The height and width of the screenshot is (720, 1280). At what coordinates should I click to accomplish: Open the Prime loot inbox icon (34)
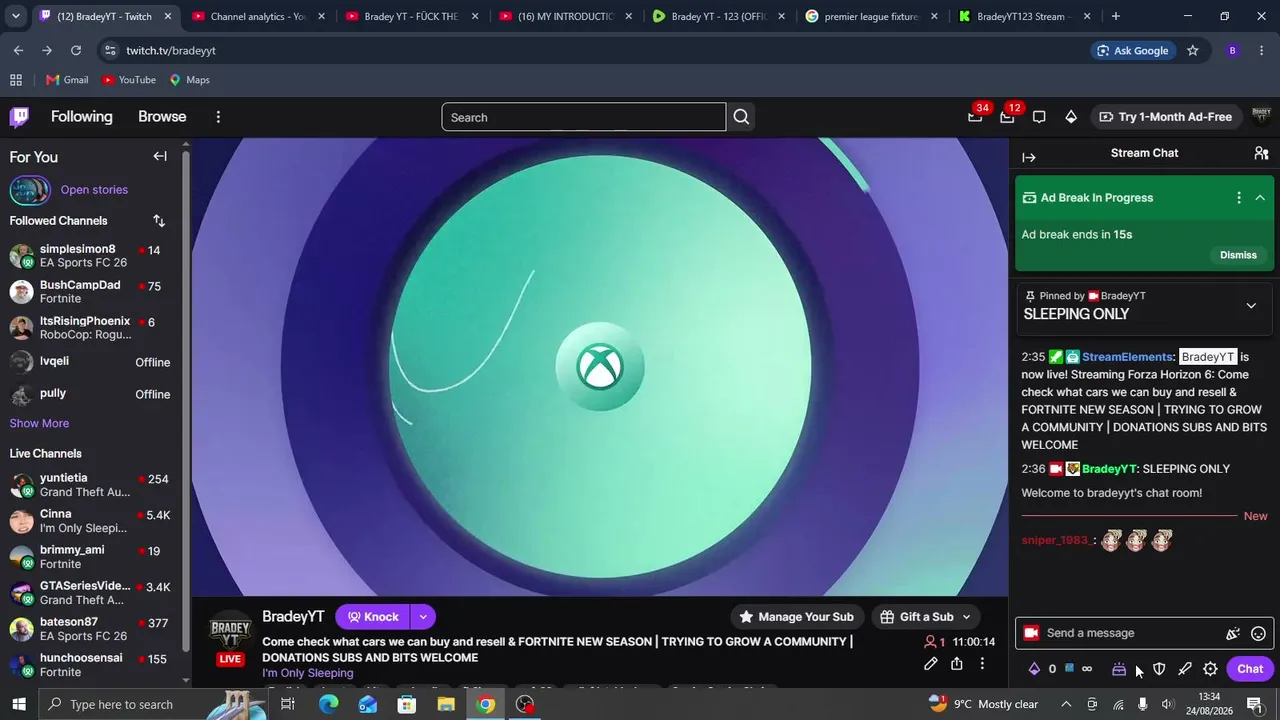(x=975, y=117)
